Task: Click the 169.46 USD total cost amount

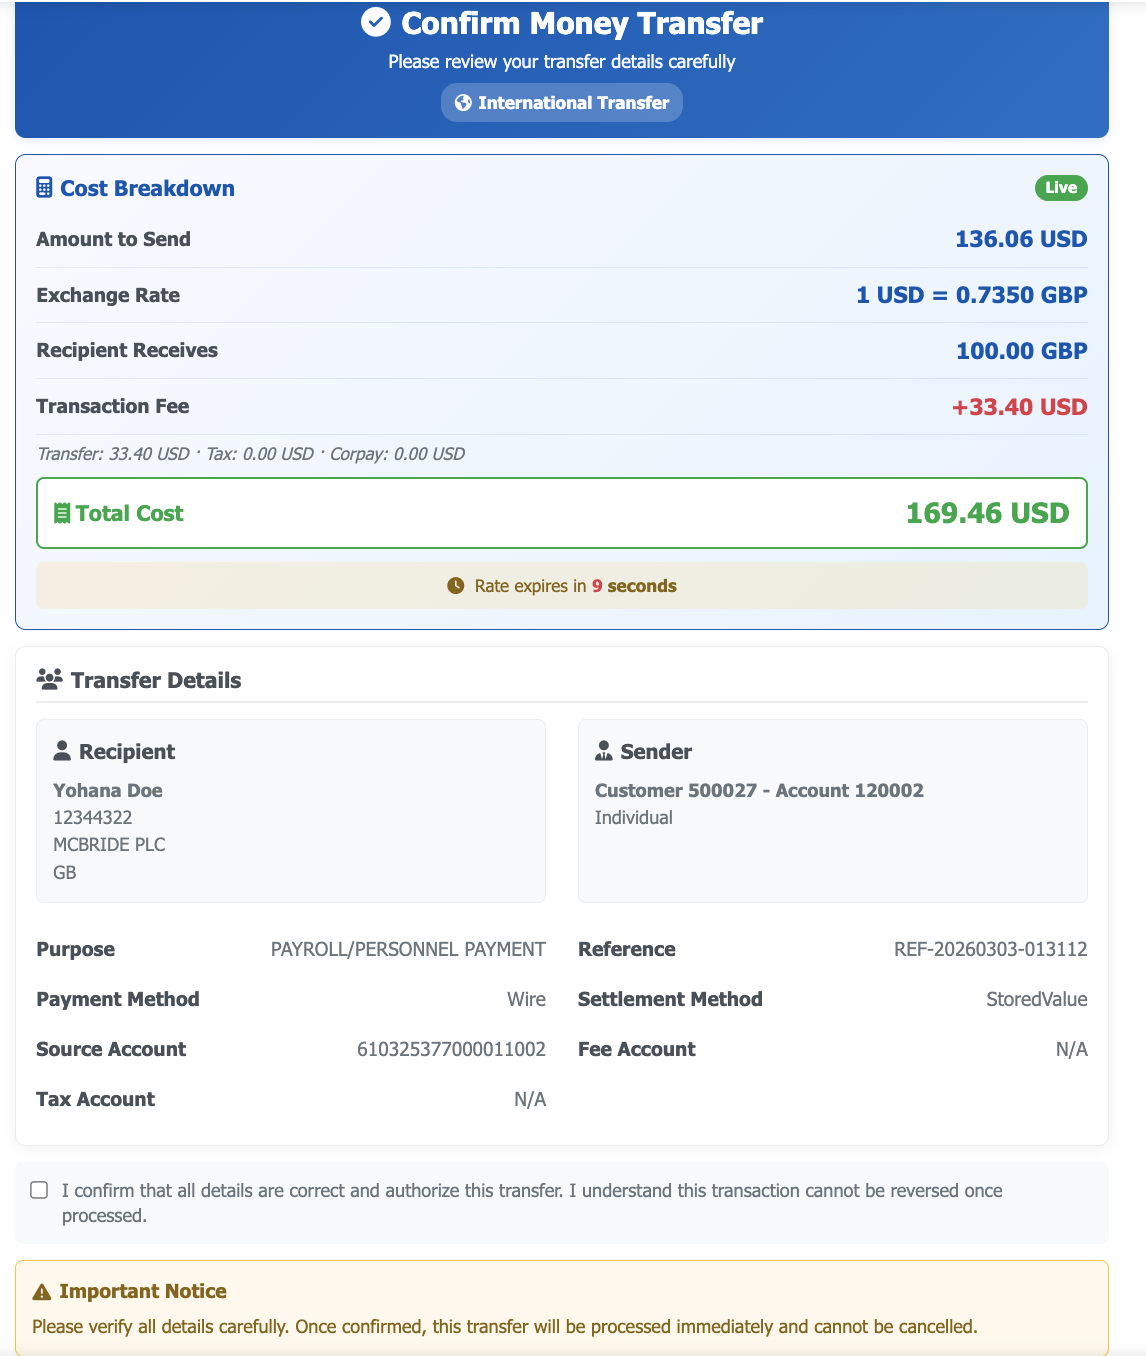Action: point(987,513)
